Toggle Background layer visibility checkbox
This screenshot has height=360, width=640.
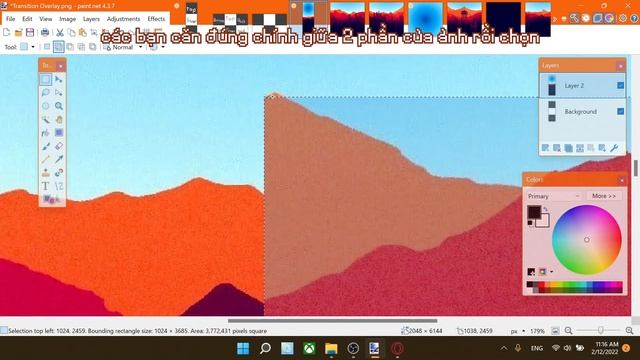pyautogui.click(x=620, y=111)
